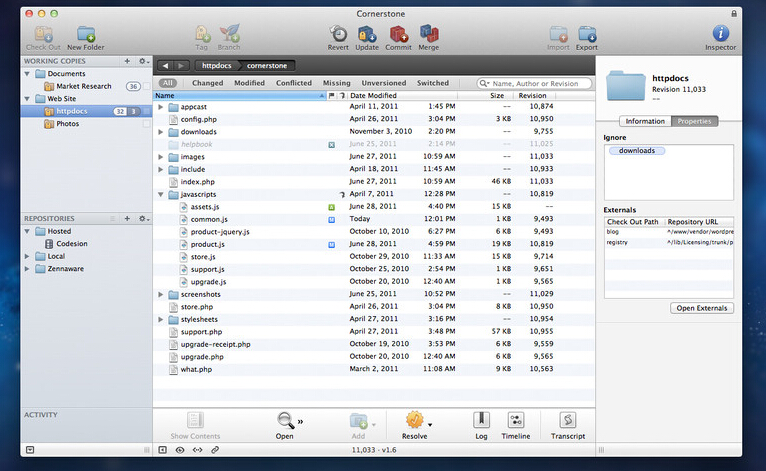The image size is (766, 471).
Task: Sort by the Revision column header
Action: (532, 96)
